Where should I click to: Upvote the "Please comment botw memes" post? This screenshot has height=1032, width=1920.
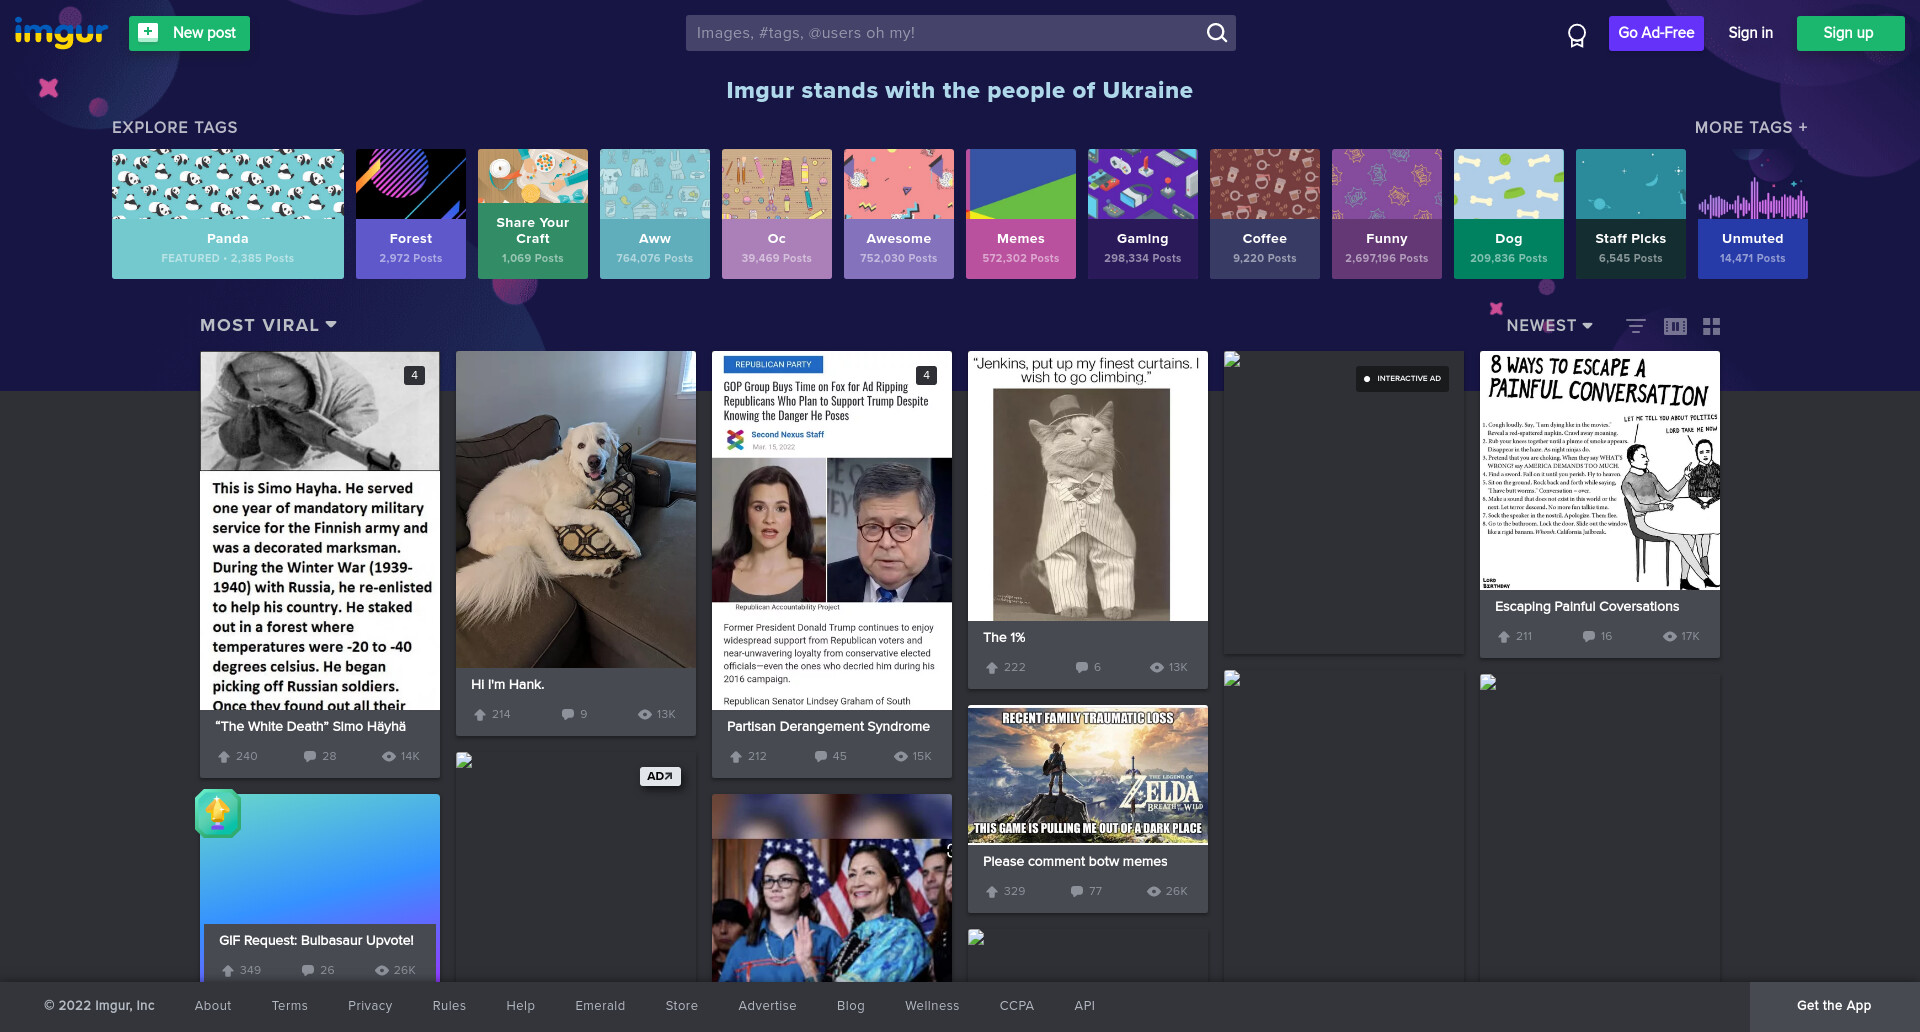click(991, 892)
